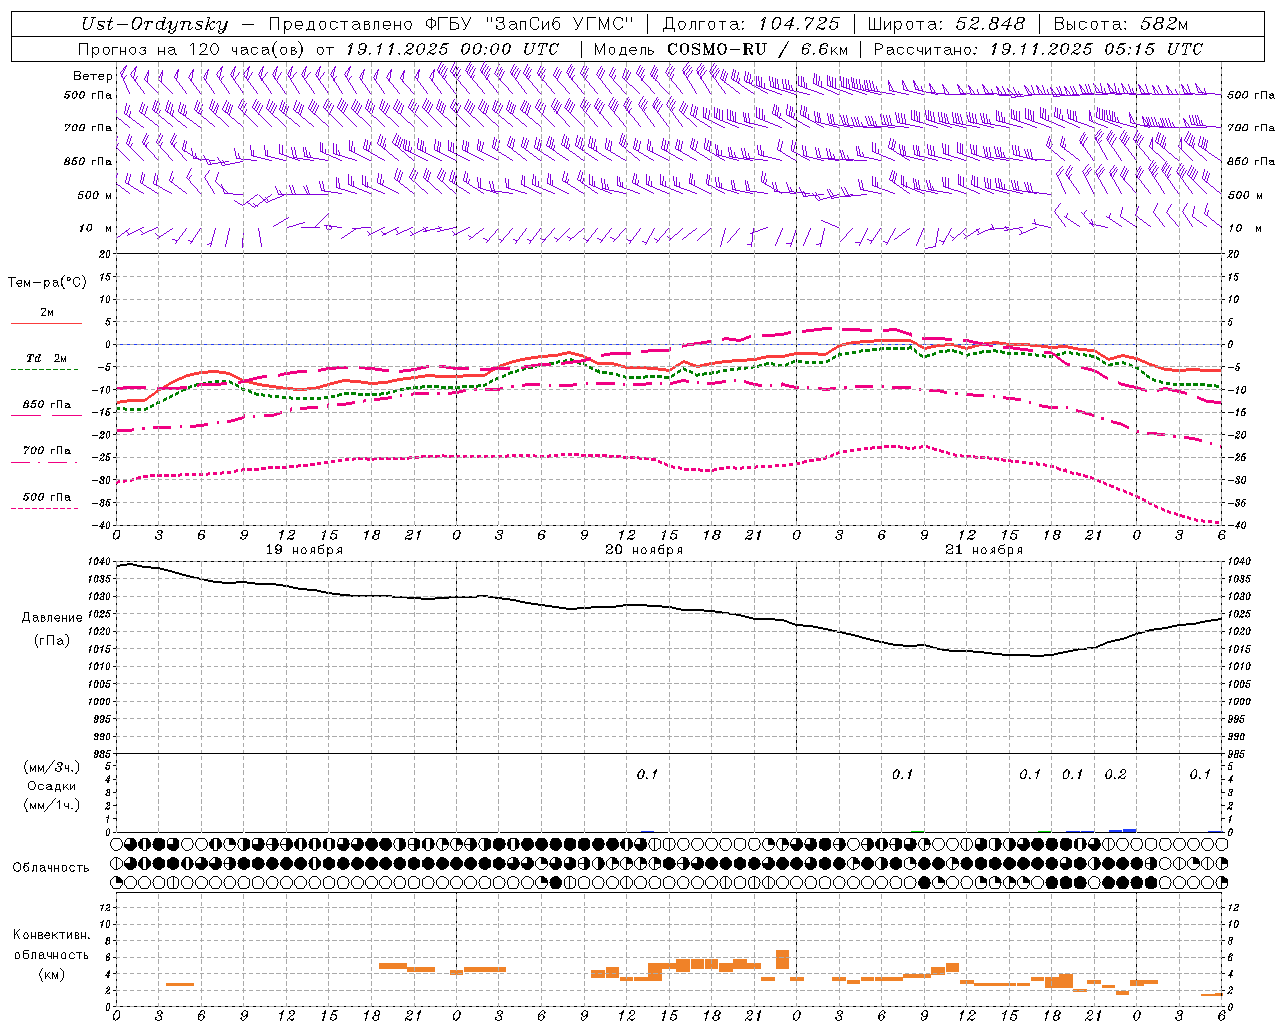
Task: Click the red solid line sample under the 2м legend entry
Action: [x=46, y=323]
